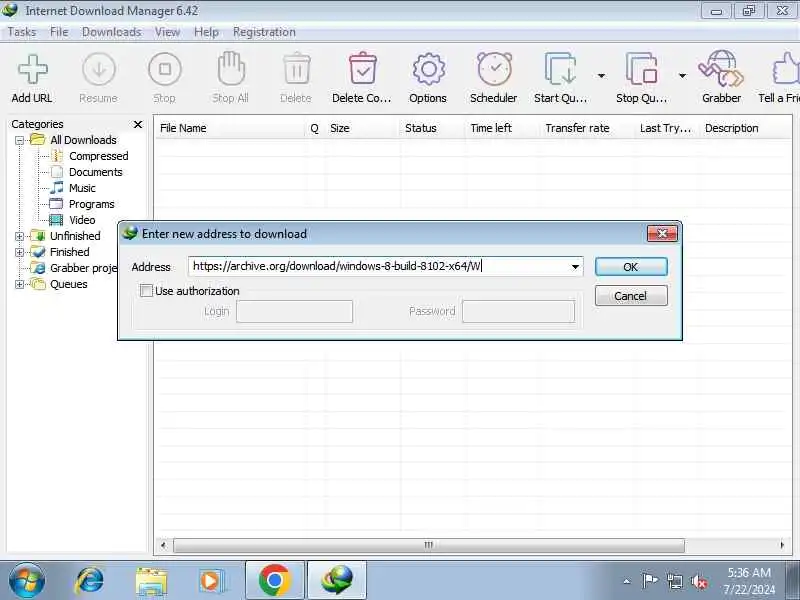Click the Q column header

[315, 128]
